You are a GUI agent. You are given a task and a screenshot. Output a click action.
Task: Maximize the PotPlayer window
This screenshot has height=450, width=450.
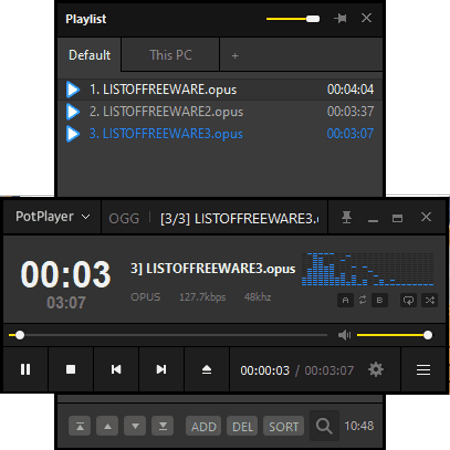point(397,218)
